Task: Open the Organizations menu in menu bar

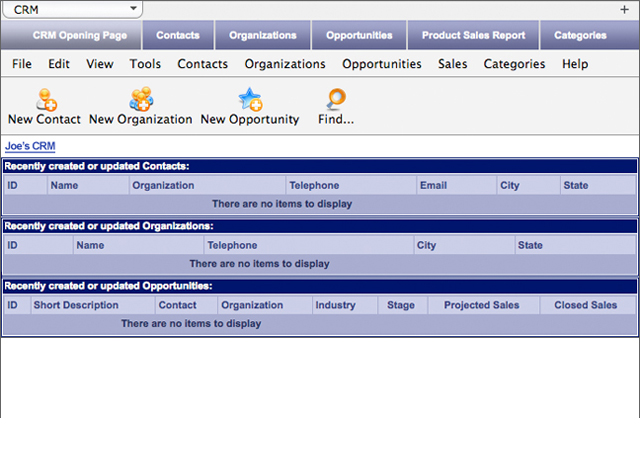Action: coord(285,64)
